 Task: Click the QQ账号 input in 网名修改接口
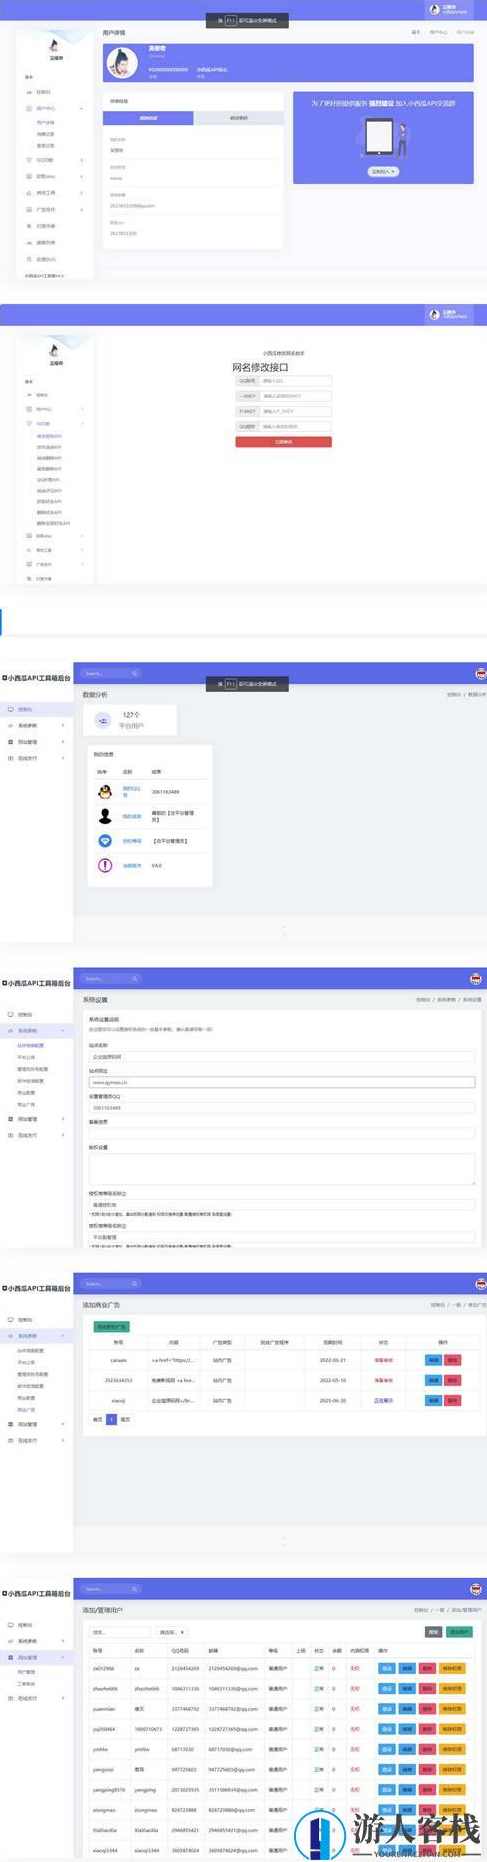pos(295,380)
